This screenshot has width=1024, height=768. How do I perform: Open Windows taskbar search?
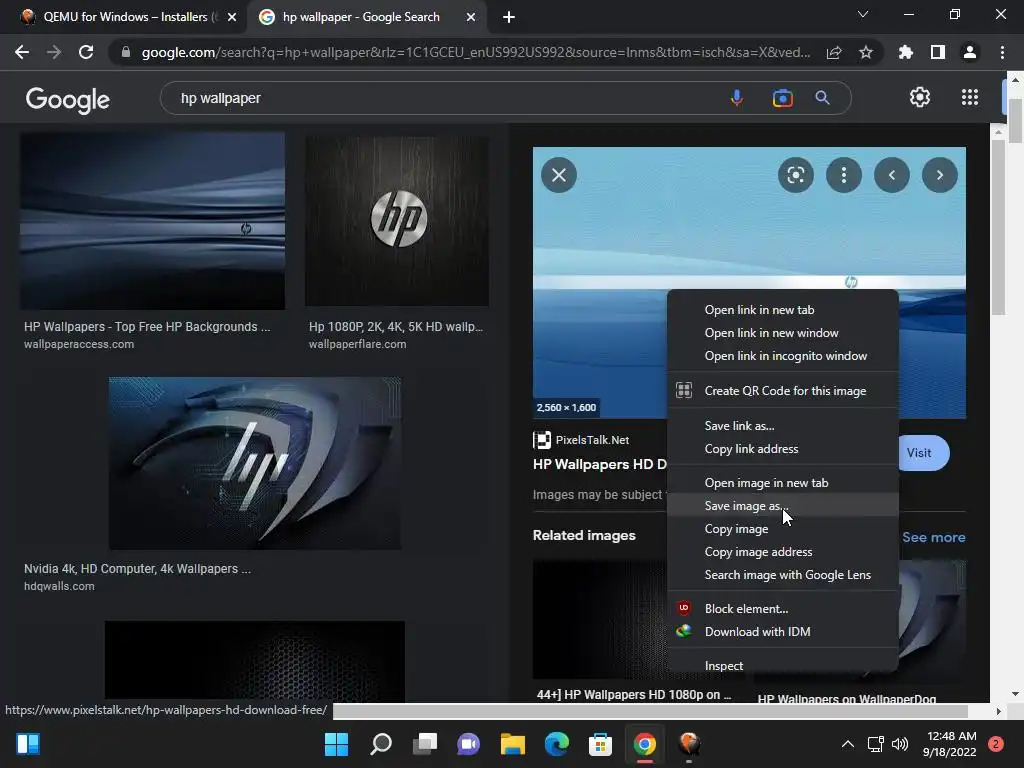(x=381, y=744)
